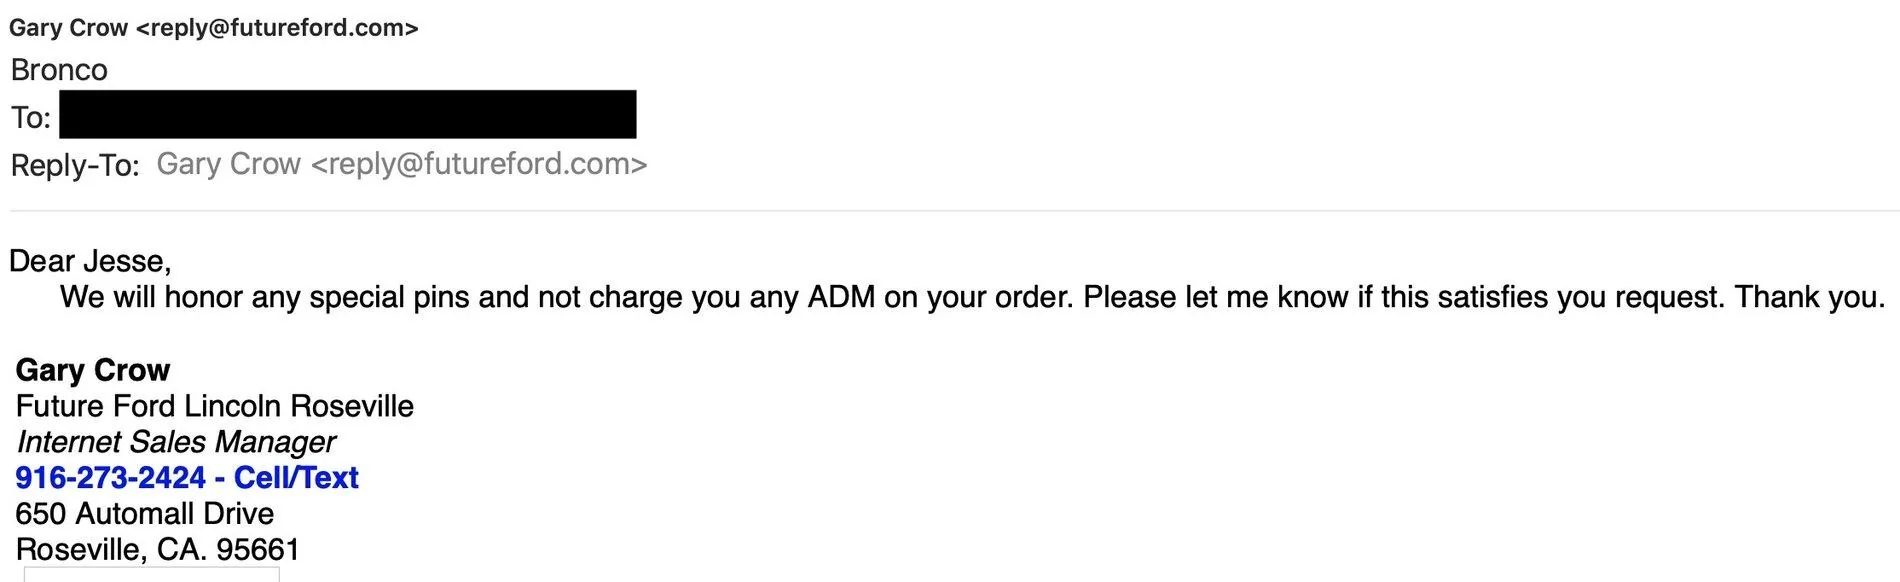
Task: Open the 916-273-2424 phone number link
Action: pyautogui.click(x=110, y=478)
